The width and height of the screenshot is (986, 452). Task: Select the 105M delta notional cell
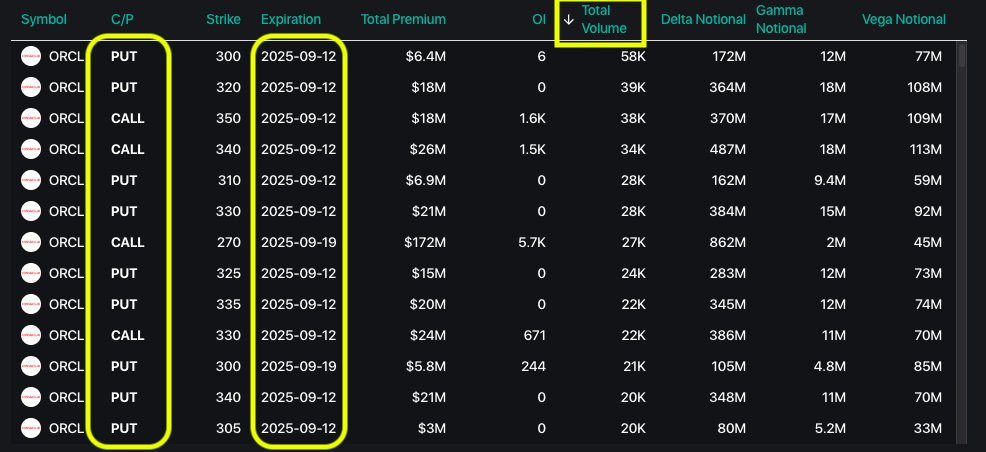coord(728,367)
